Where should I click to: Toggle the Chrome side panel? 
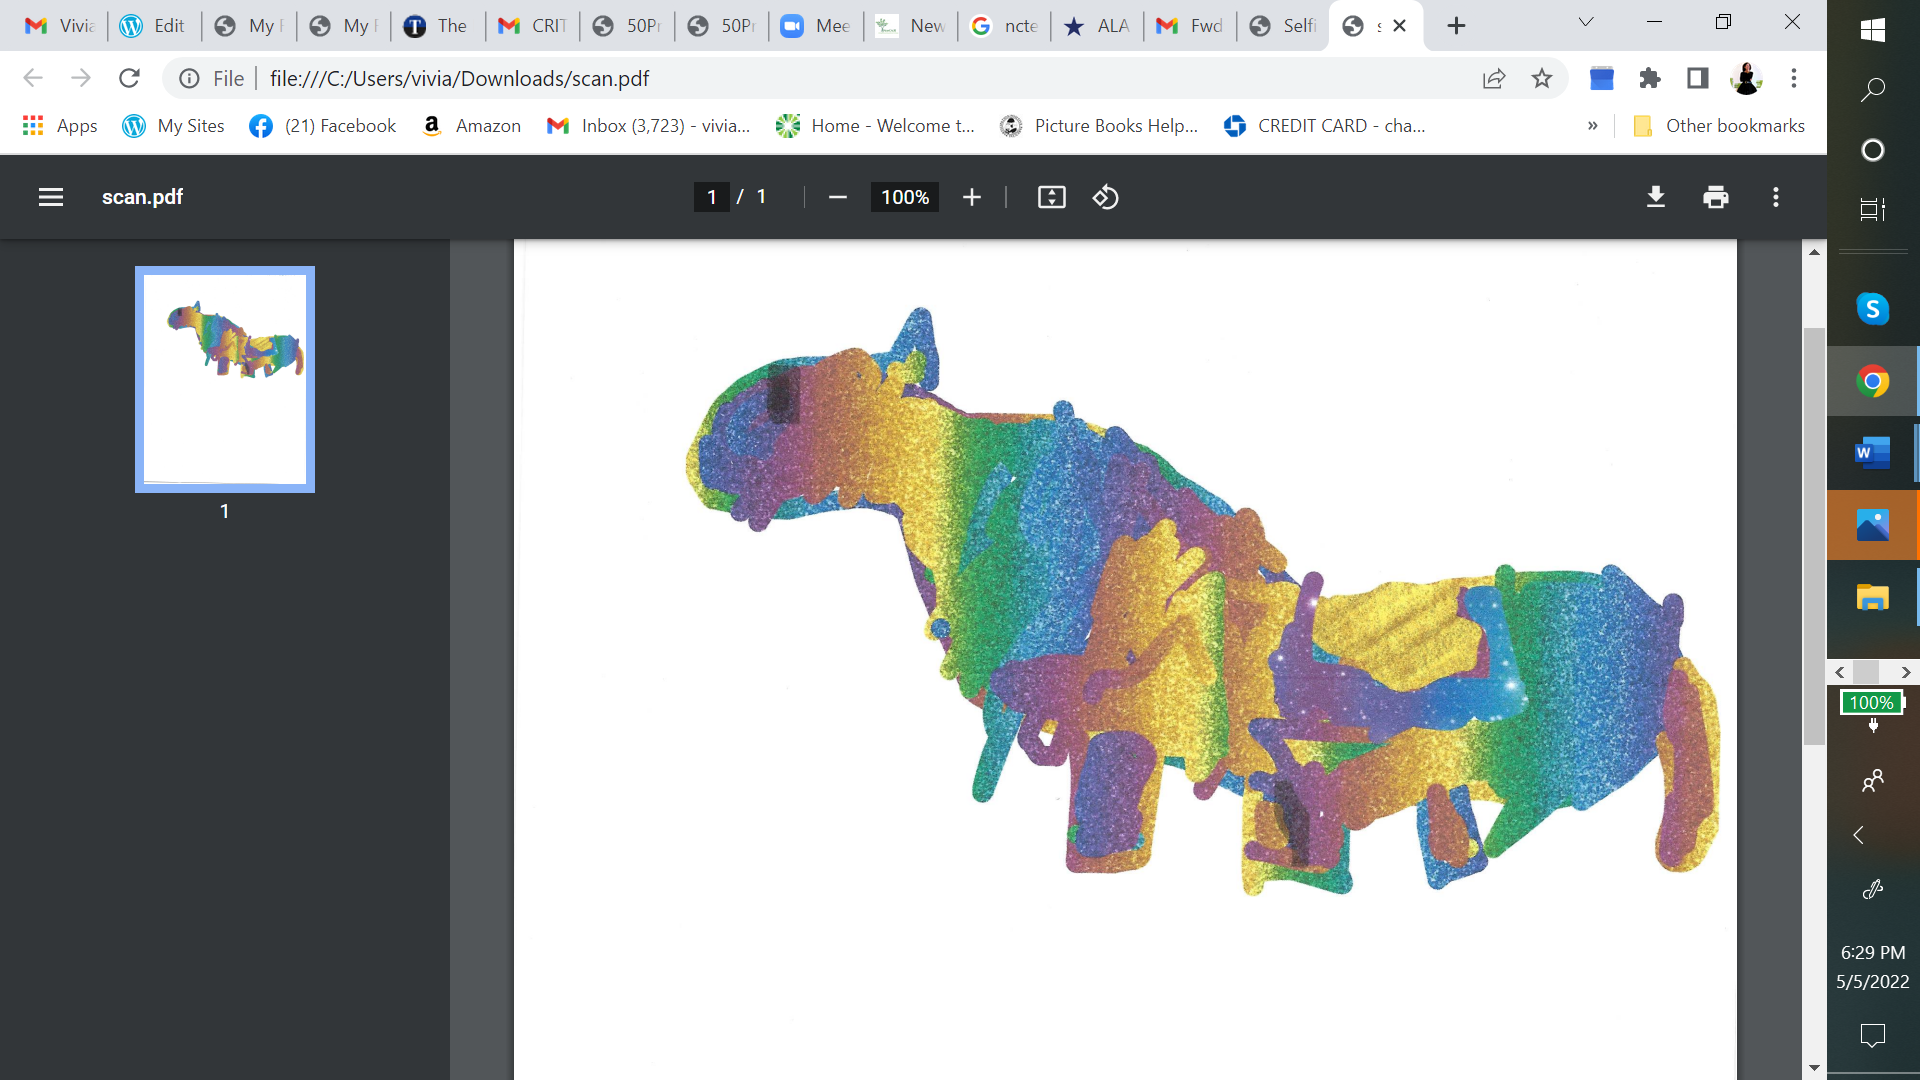tap(1697, 78)
